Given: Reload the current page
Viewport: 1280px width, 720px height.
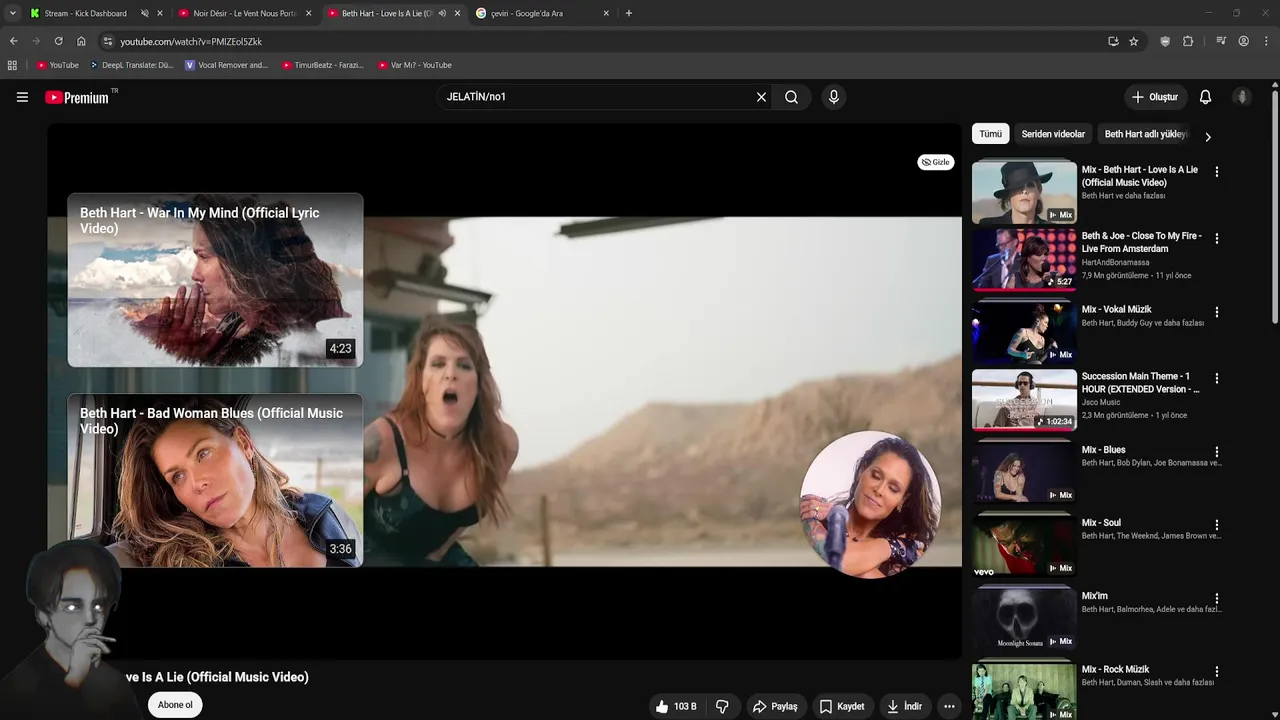Looking at the screenshot, I should tap(58, 41).
